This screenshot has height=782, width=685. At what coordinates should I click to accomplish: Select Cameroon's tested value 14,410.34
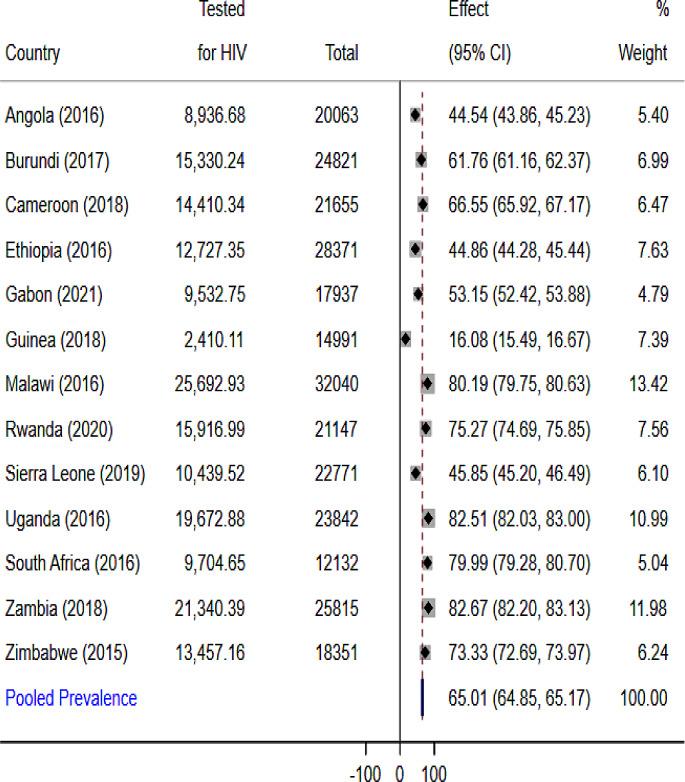tap(210, 205)
